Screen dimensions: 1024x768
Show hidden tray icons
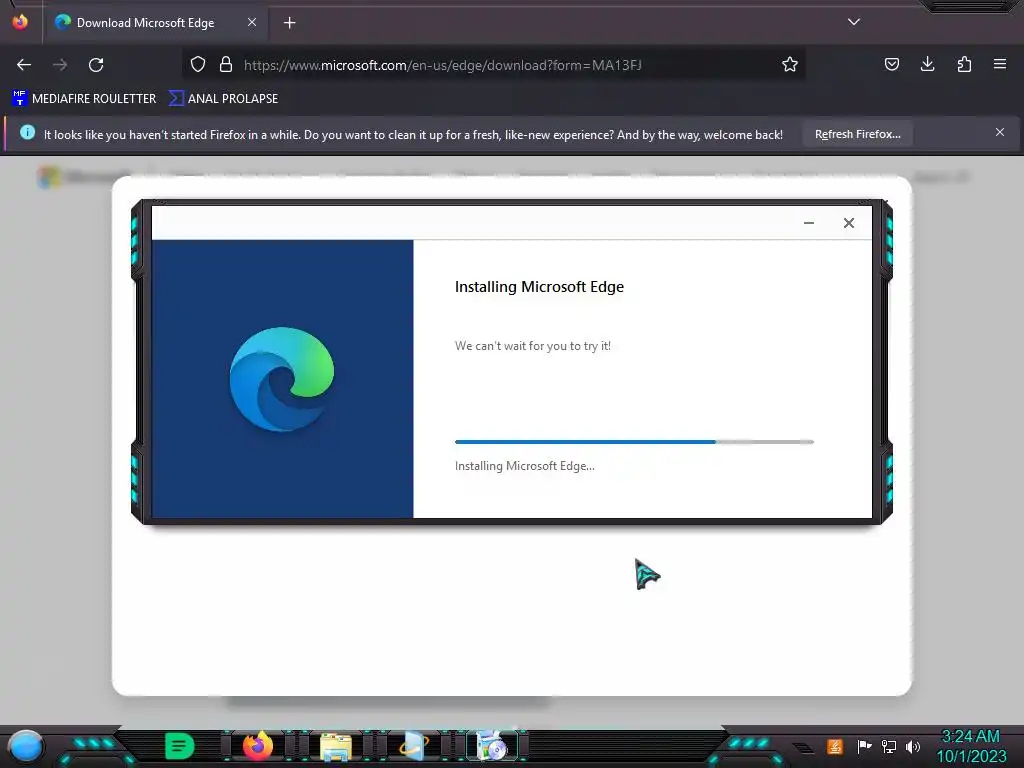tap(803, 747)
